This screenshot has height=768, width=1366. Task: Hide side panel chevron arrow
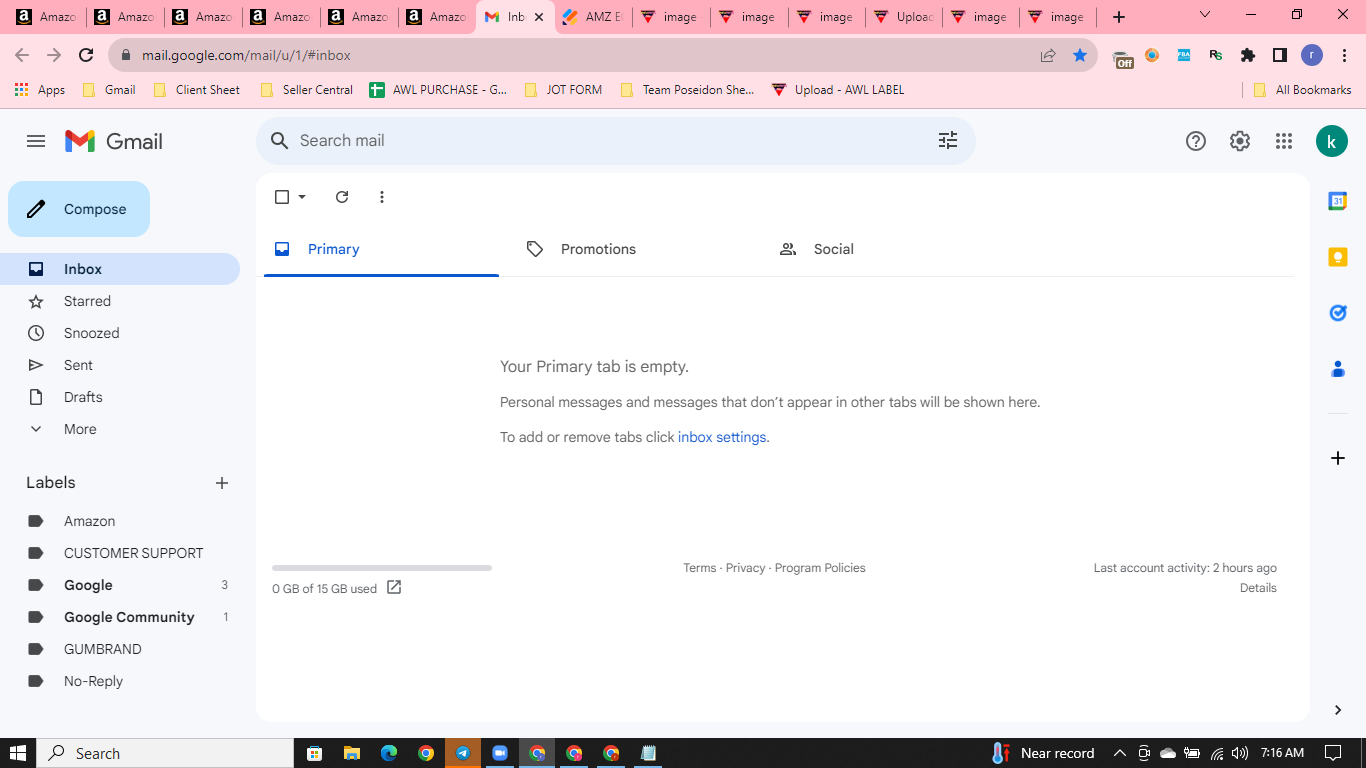(1338, 710)
